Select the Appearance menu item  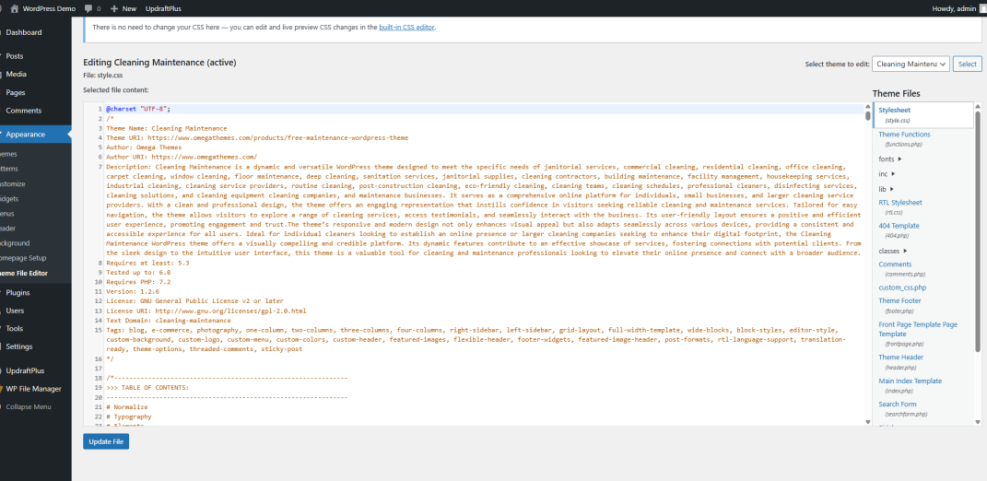35,134
